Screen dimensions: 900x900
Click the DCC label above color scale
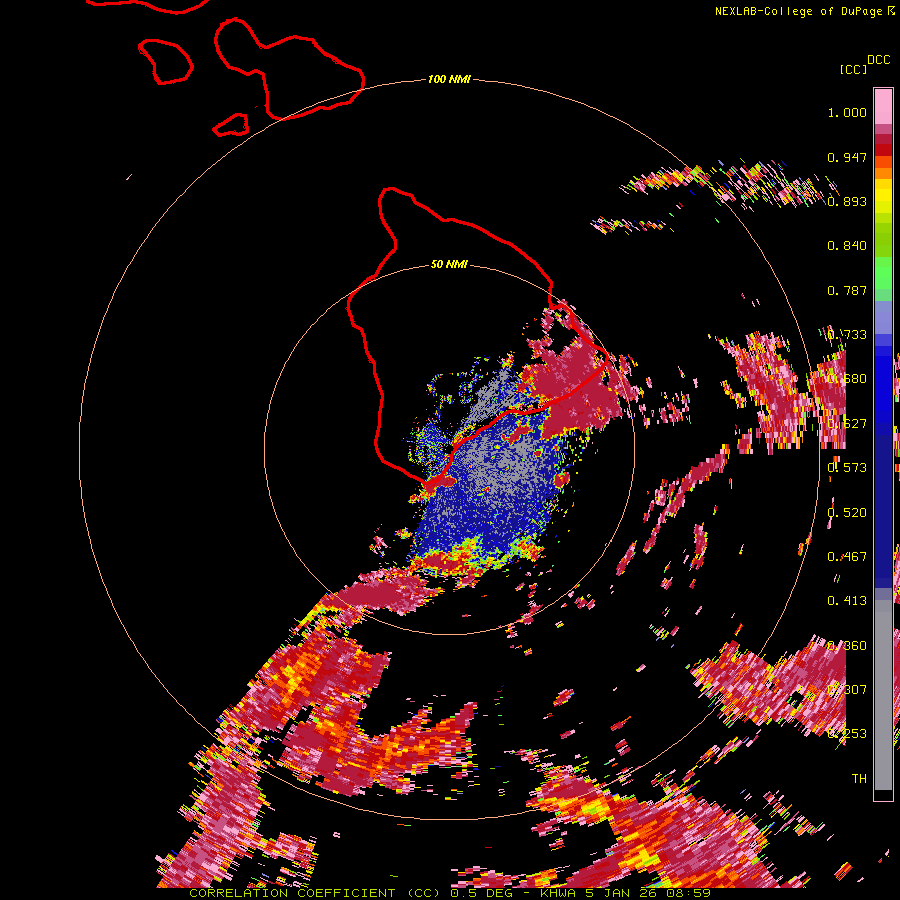(x=878, y=60)
